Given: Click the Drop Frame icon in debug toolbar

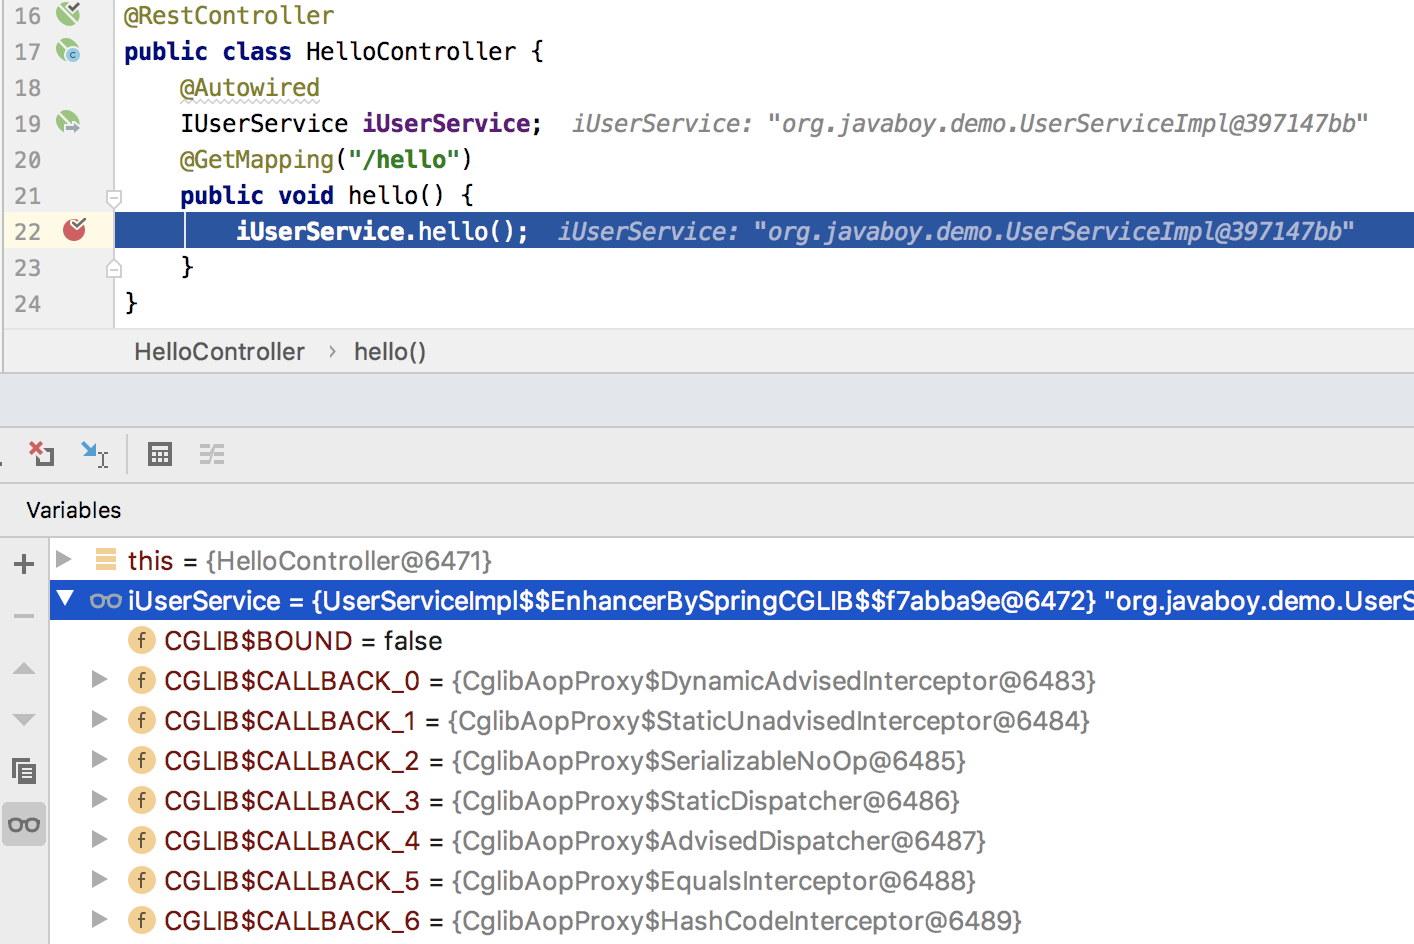Looking at the screenshot, I should click(x=41, y=454).
